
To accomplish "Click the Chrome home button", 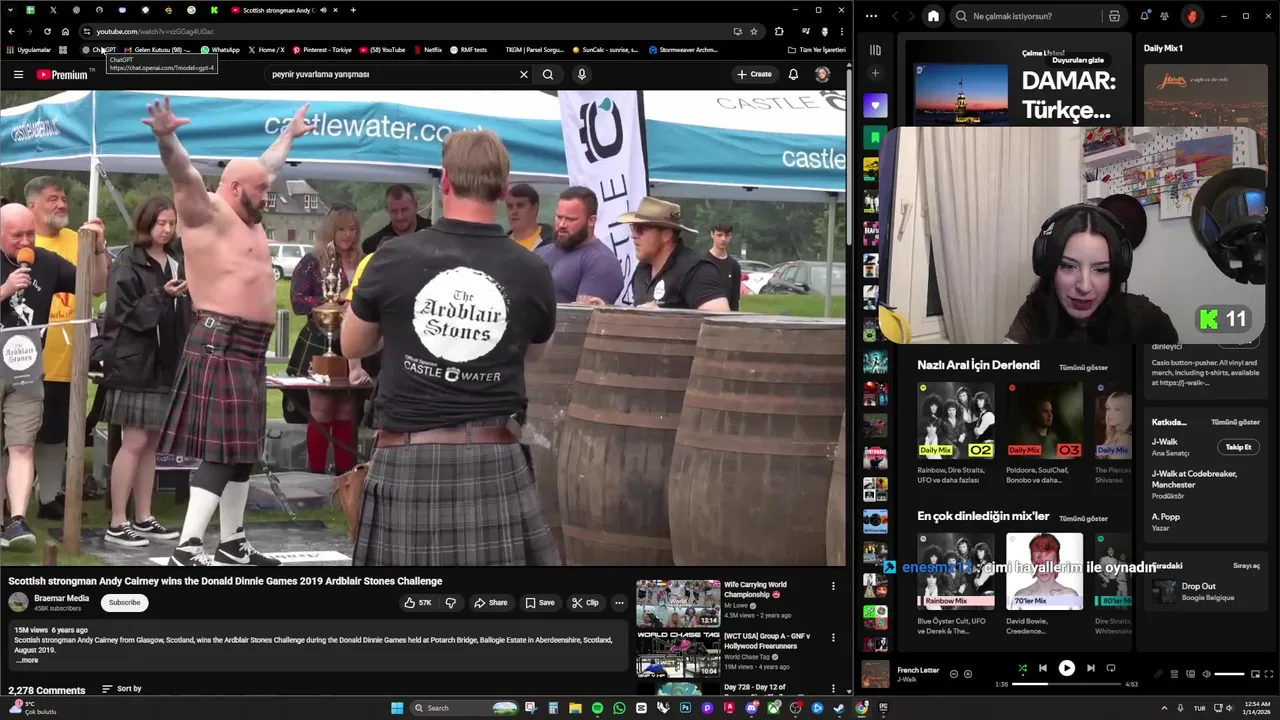I will 65,32.
